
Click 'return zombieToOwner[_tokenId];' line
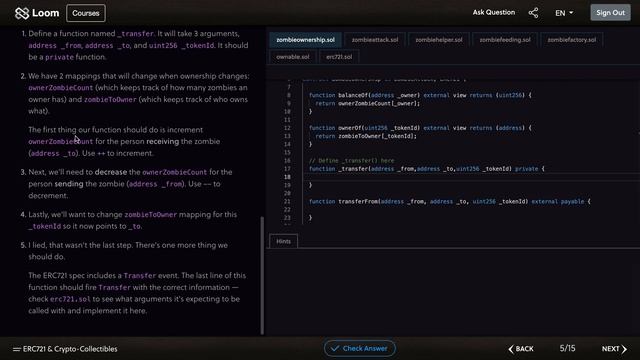(x=366, y=136)
